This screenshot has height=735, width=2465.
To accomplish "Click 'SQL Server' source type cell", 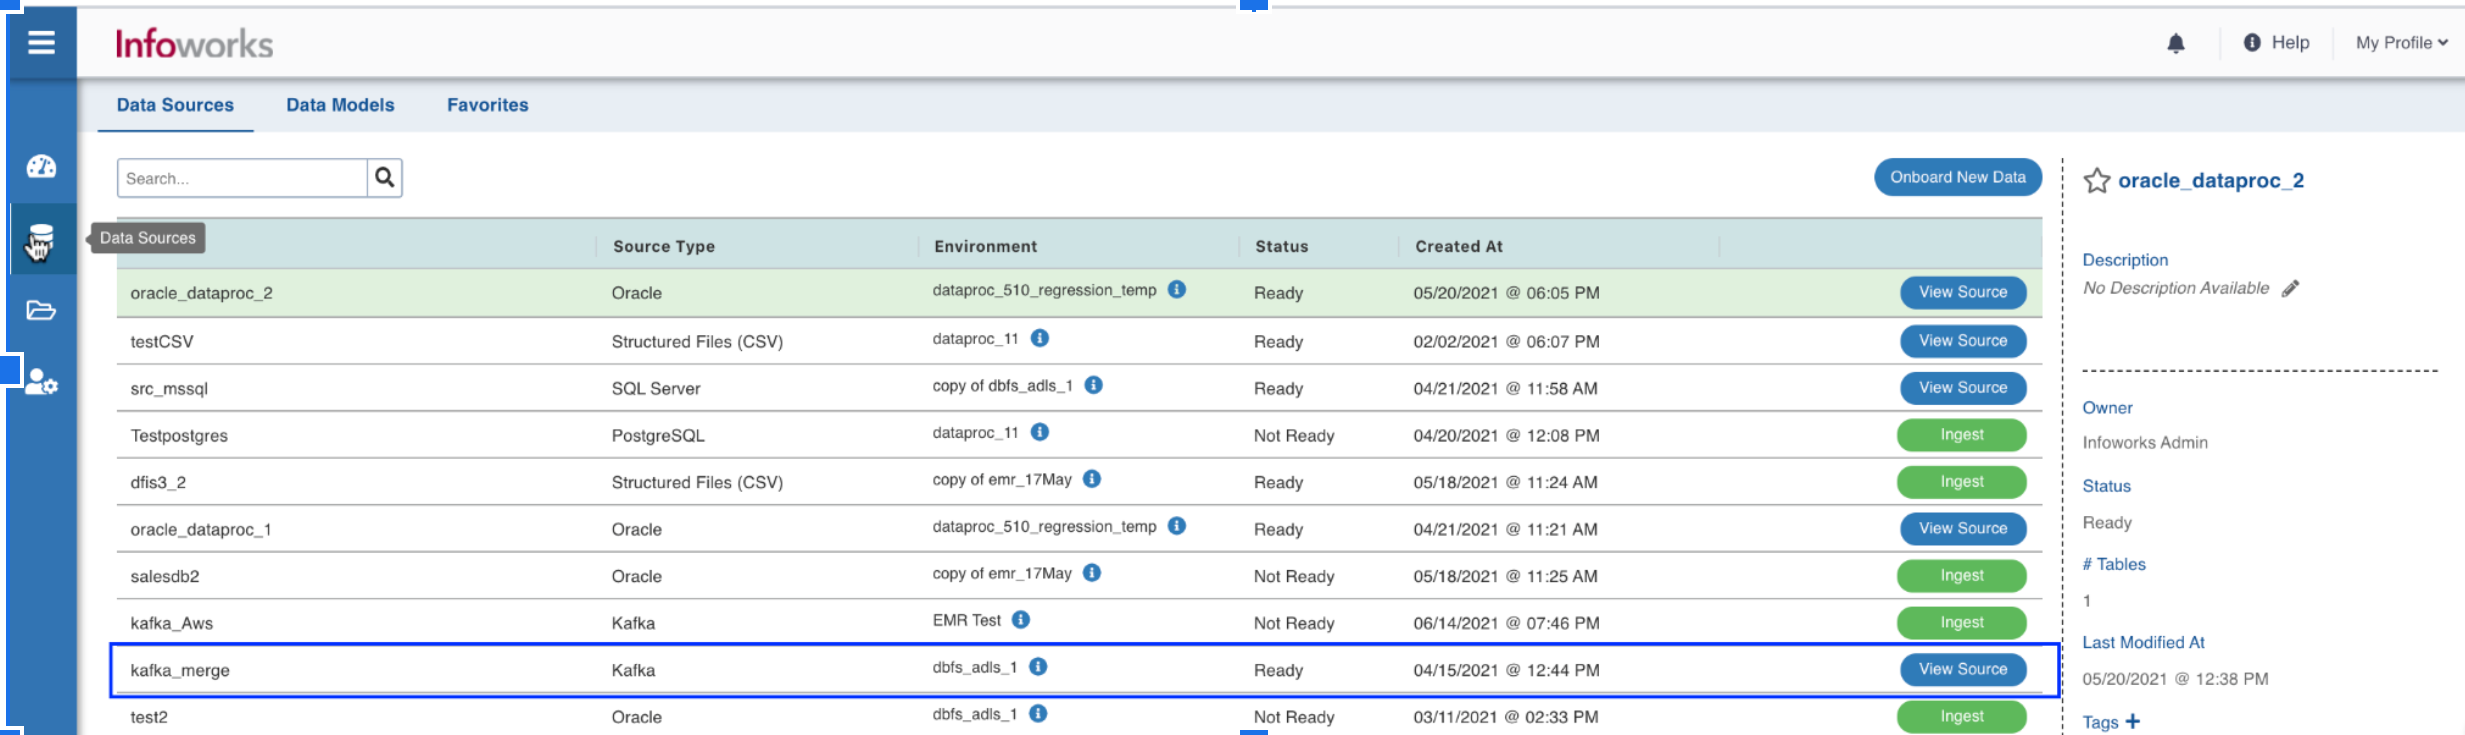I will [656, 389].
